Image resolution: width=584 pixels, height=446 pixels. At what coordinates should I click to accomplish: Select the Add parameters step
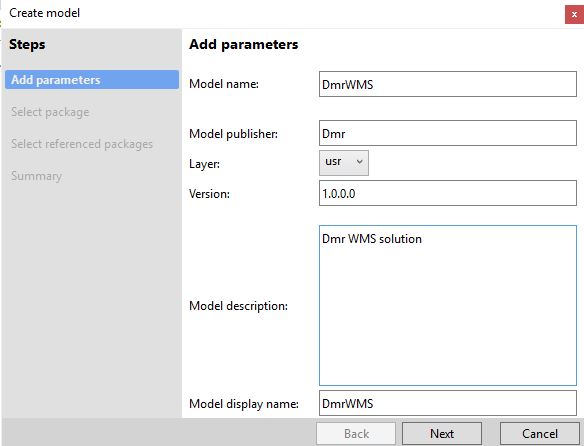pos(92,80)
